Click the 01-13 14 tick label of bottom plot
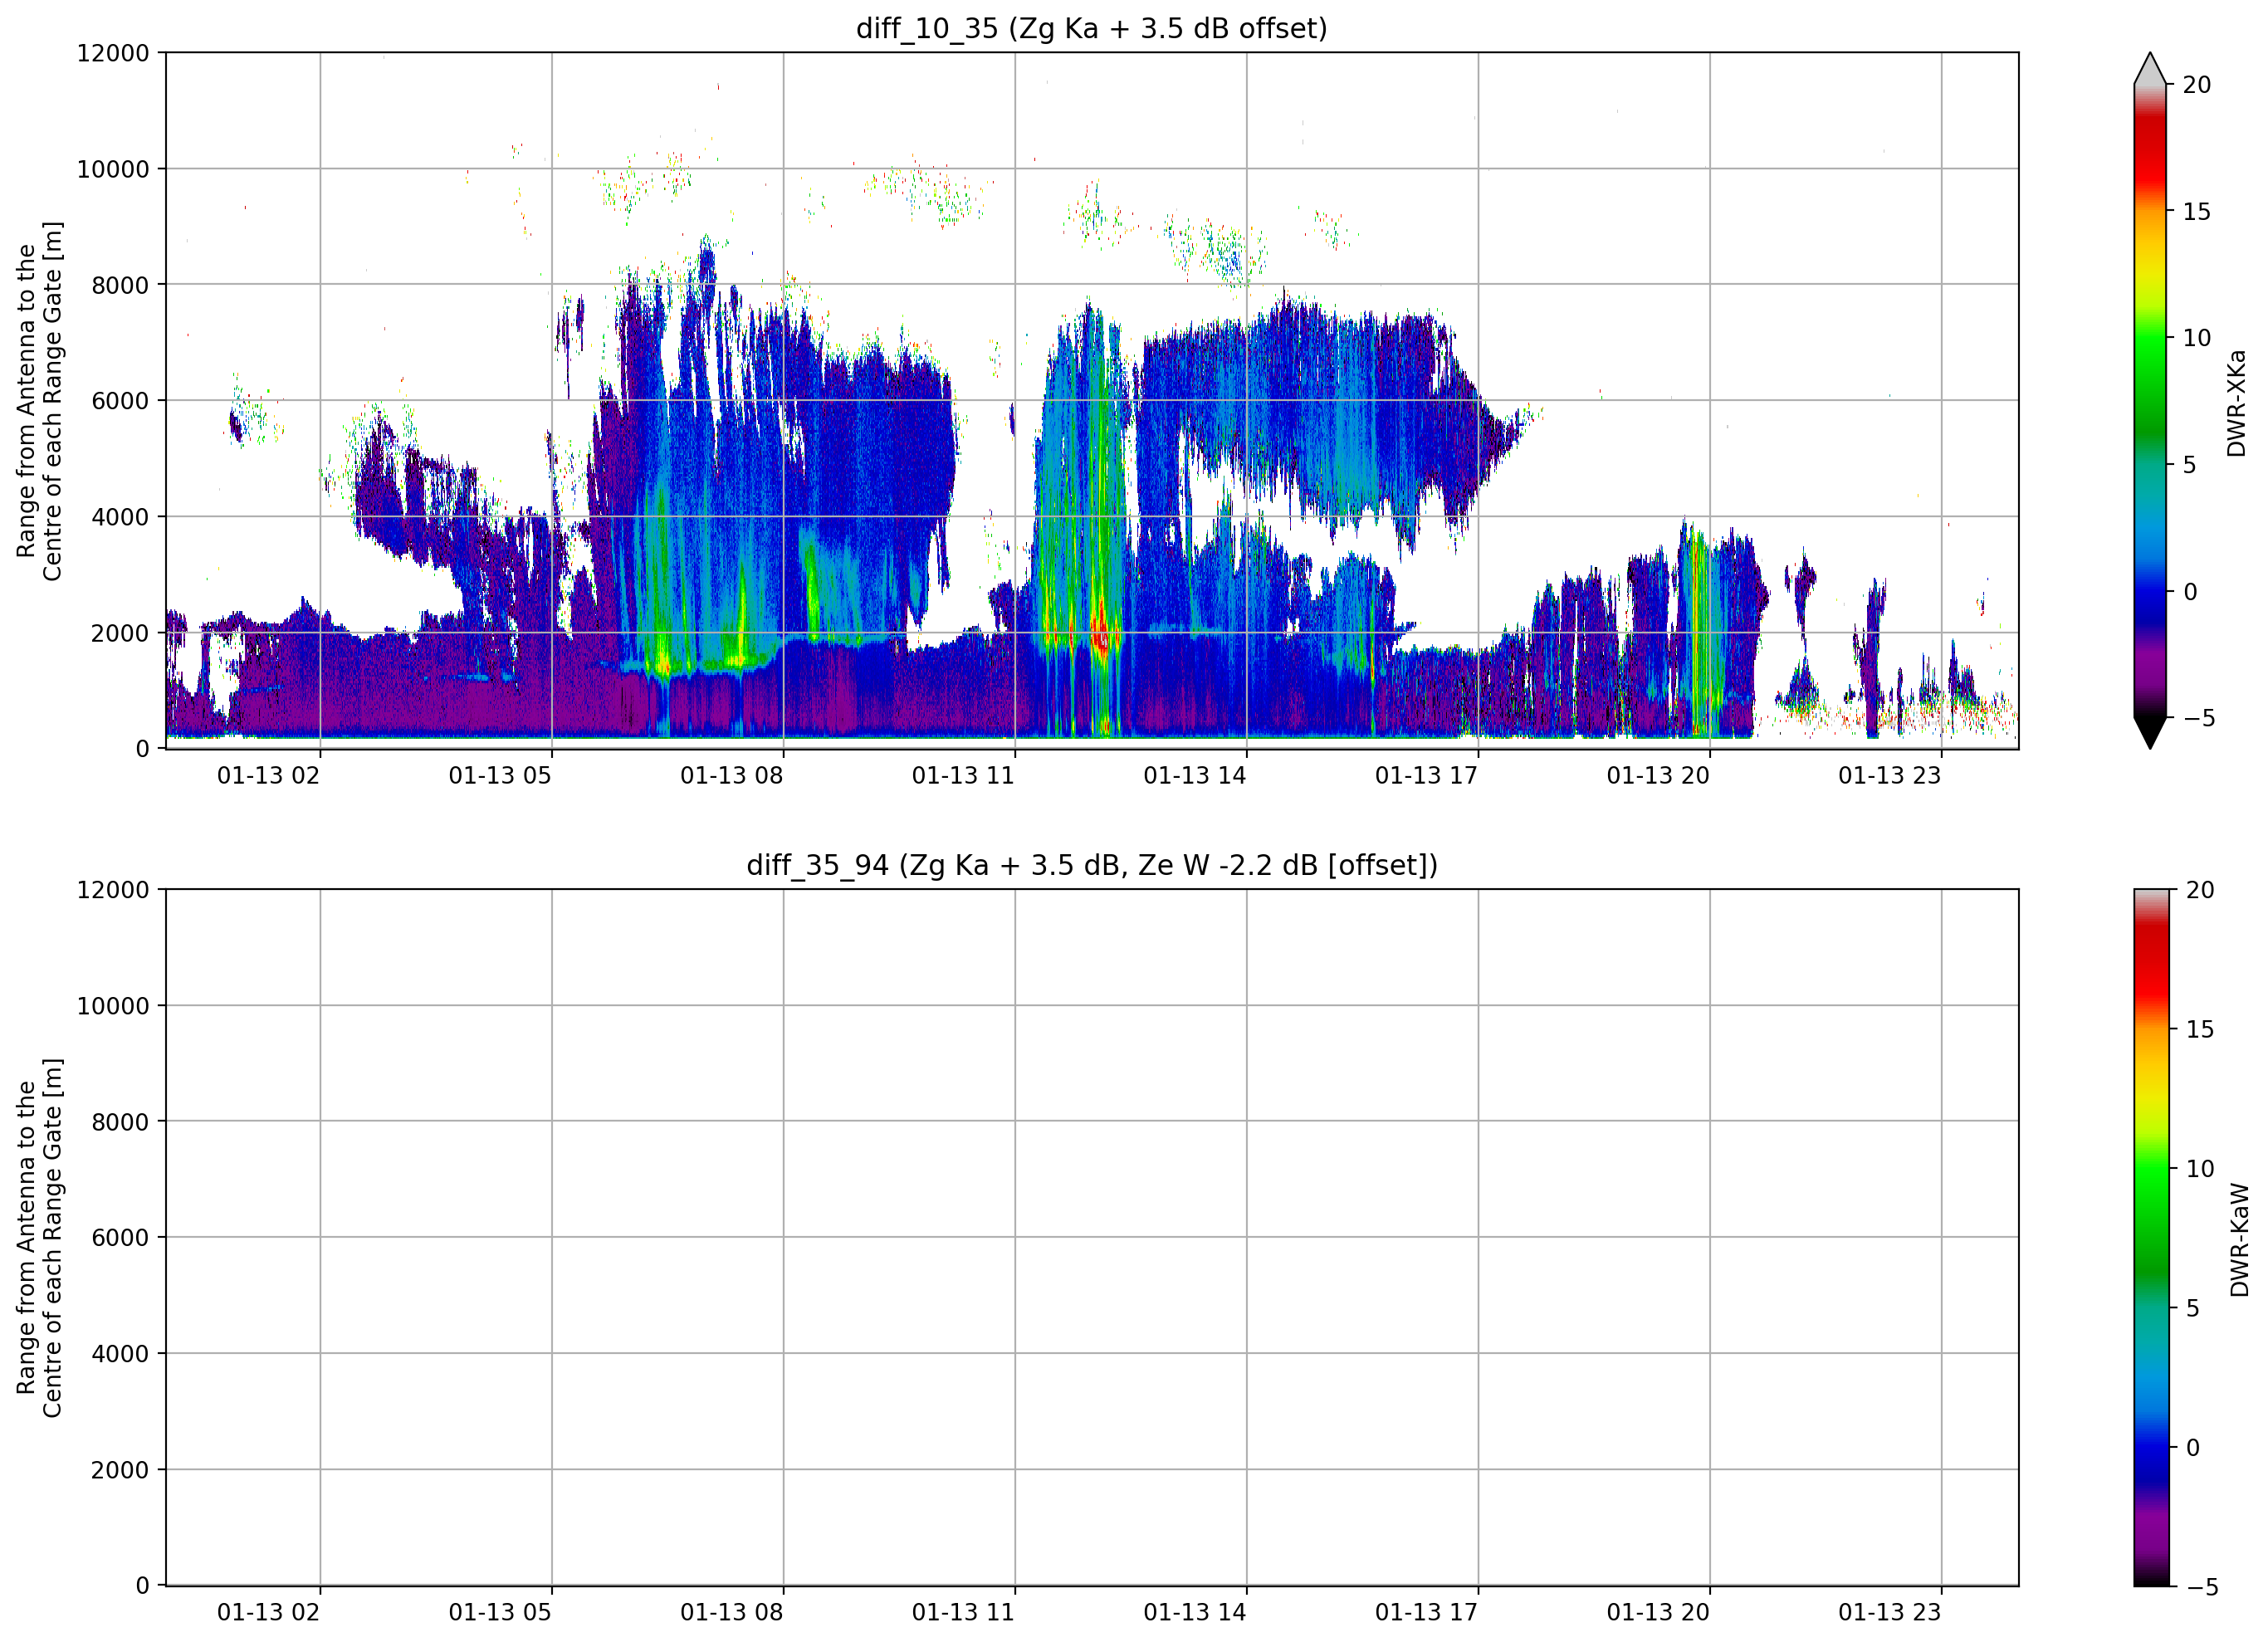 pos(1194,1613)
